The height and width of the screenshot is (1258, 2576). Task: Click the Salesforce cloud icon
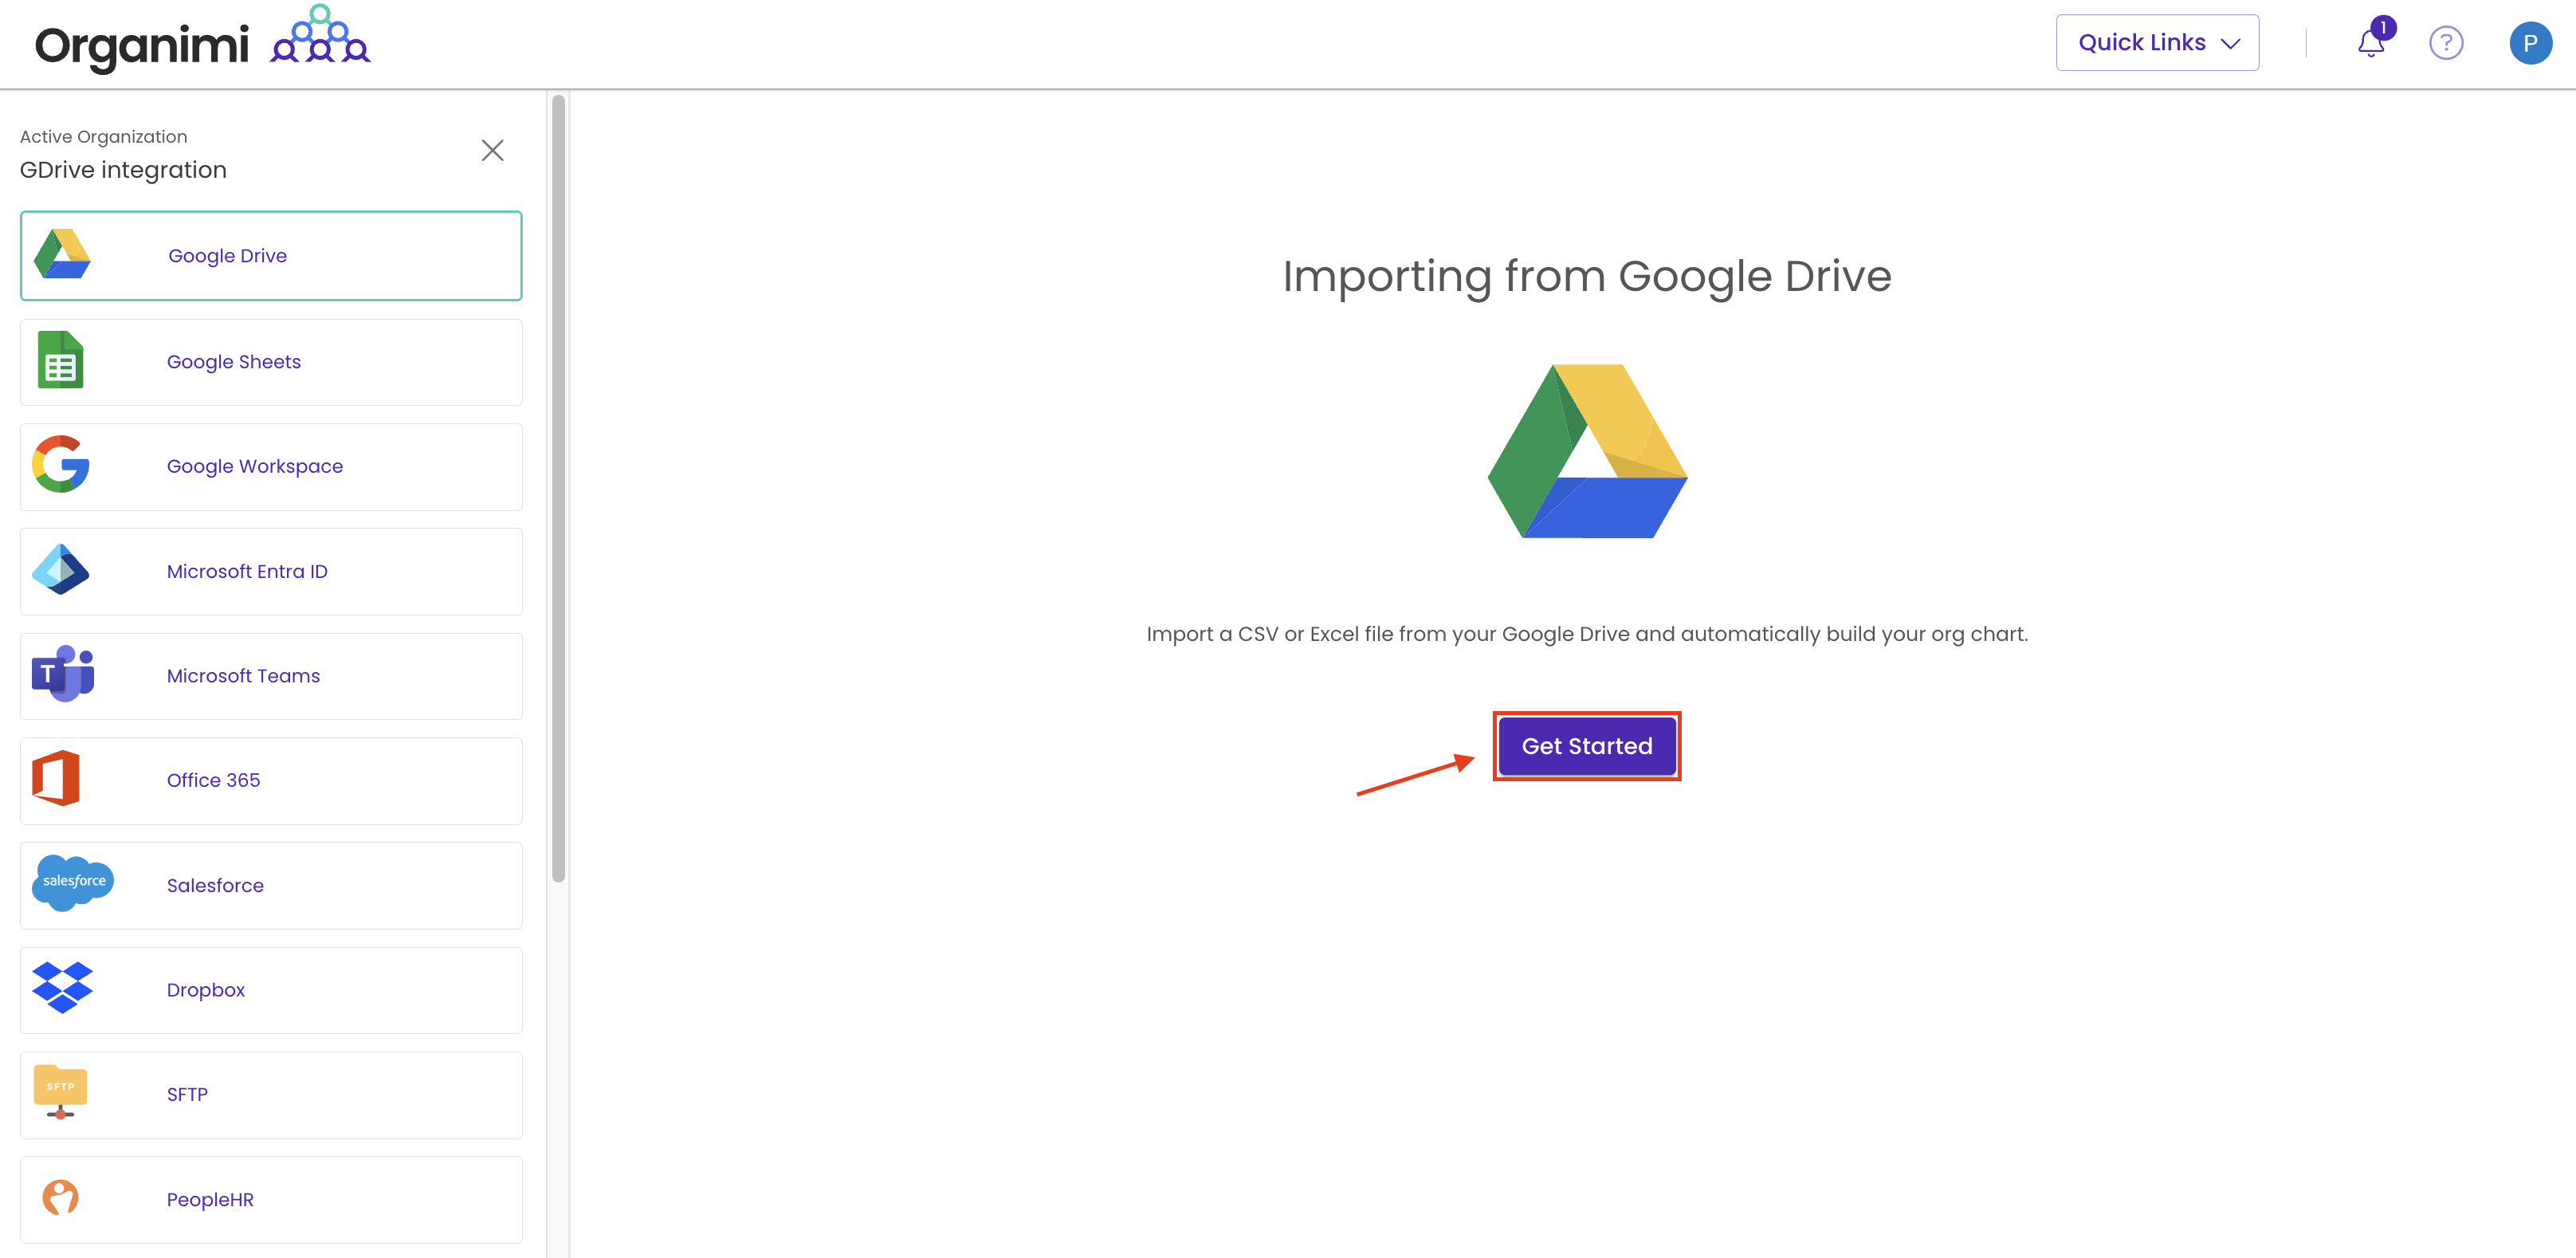(73, 882)
